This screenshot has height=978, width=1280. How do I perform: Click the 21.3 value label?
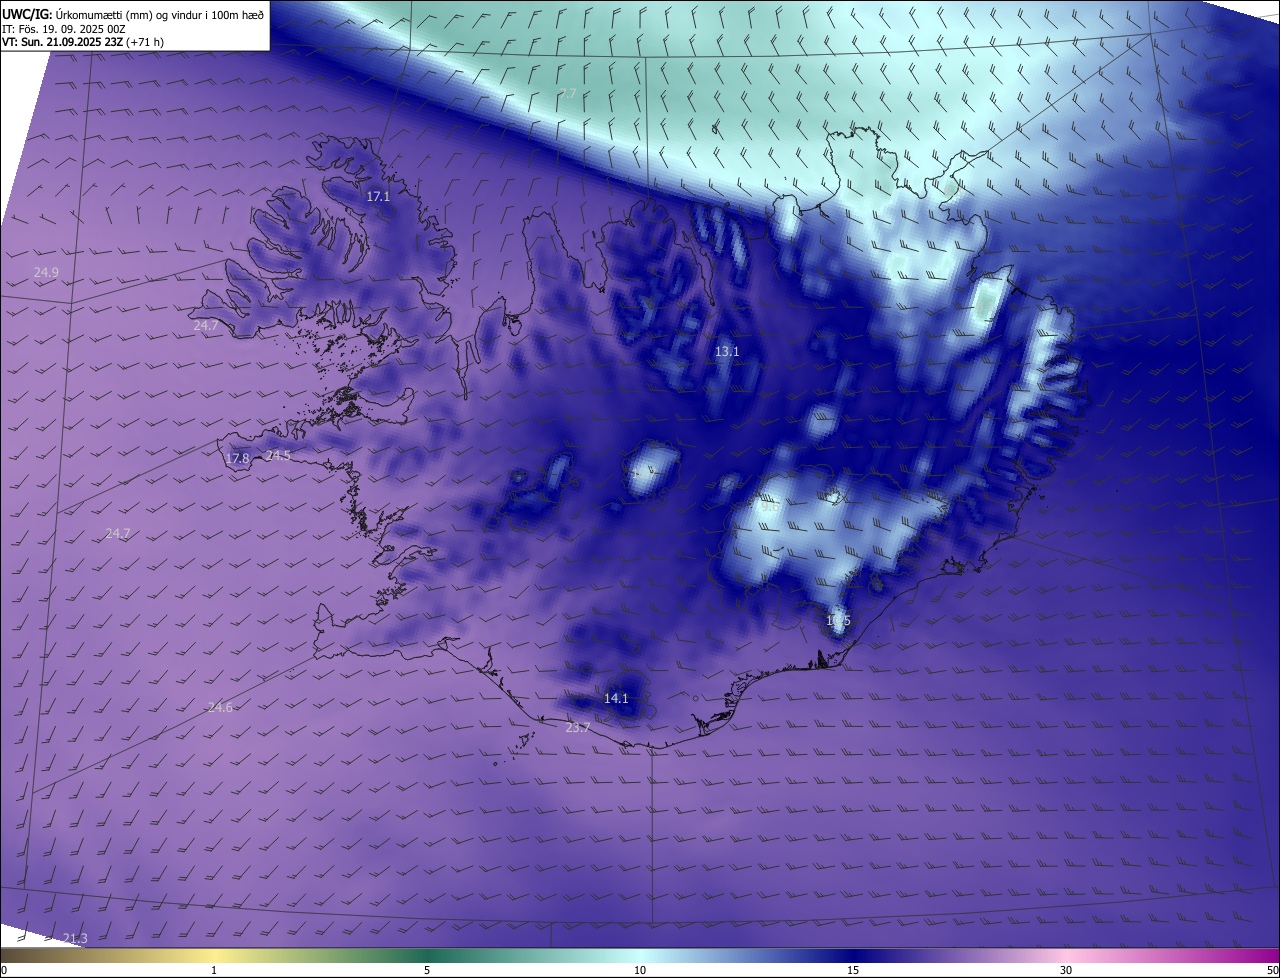(75, 938)
